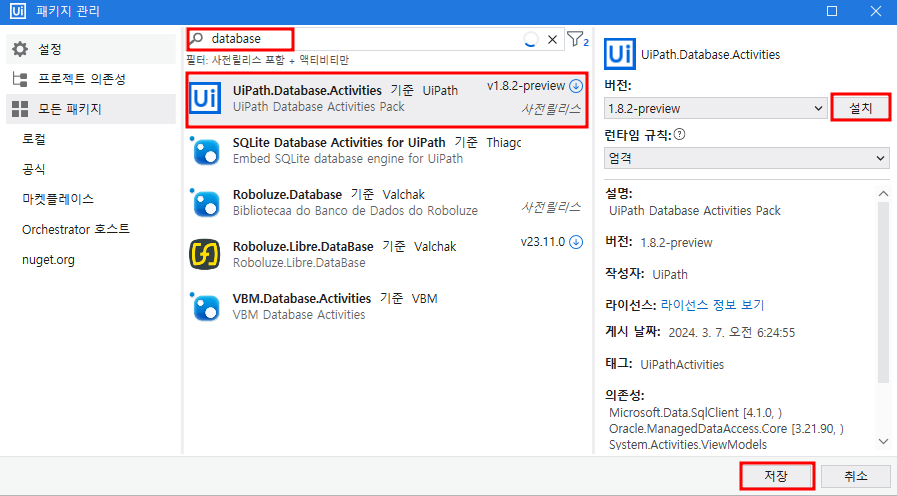Click the 프로젝트 의존성 tree icon
This screenshot has height=496, width=897.
point(20,79)
